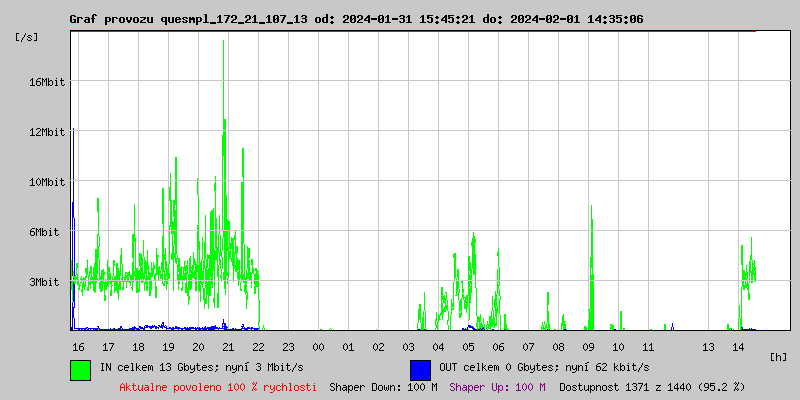Image resolution: width=800 pixels, height=400 pixels.
Task: Click hour 00 on the time axis
Action: (x=318, y=347)
